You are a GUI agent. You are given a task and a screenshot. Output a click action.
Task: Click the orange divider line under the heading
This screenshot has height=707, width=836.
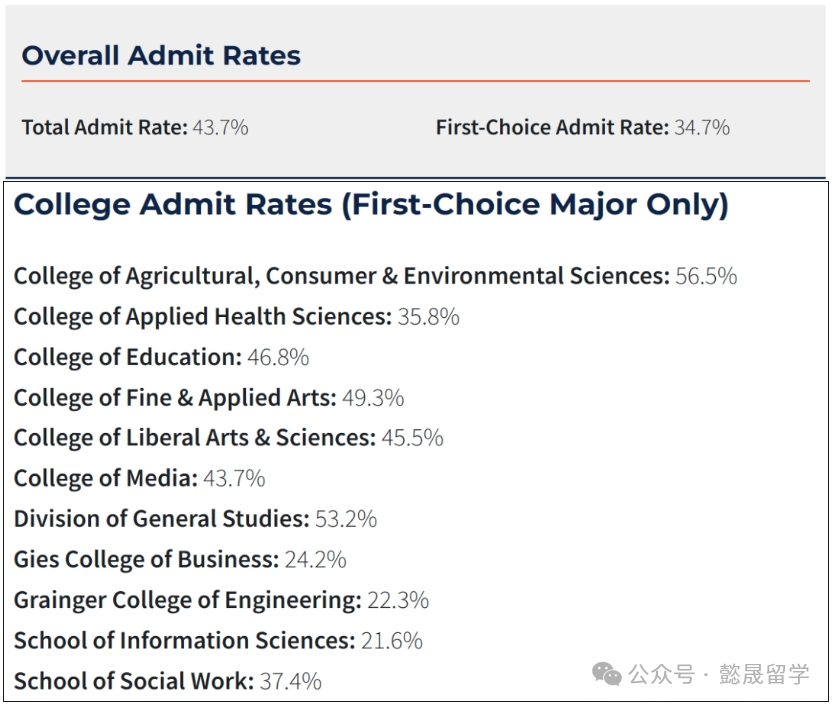415,81
